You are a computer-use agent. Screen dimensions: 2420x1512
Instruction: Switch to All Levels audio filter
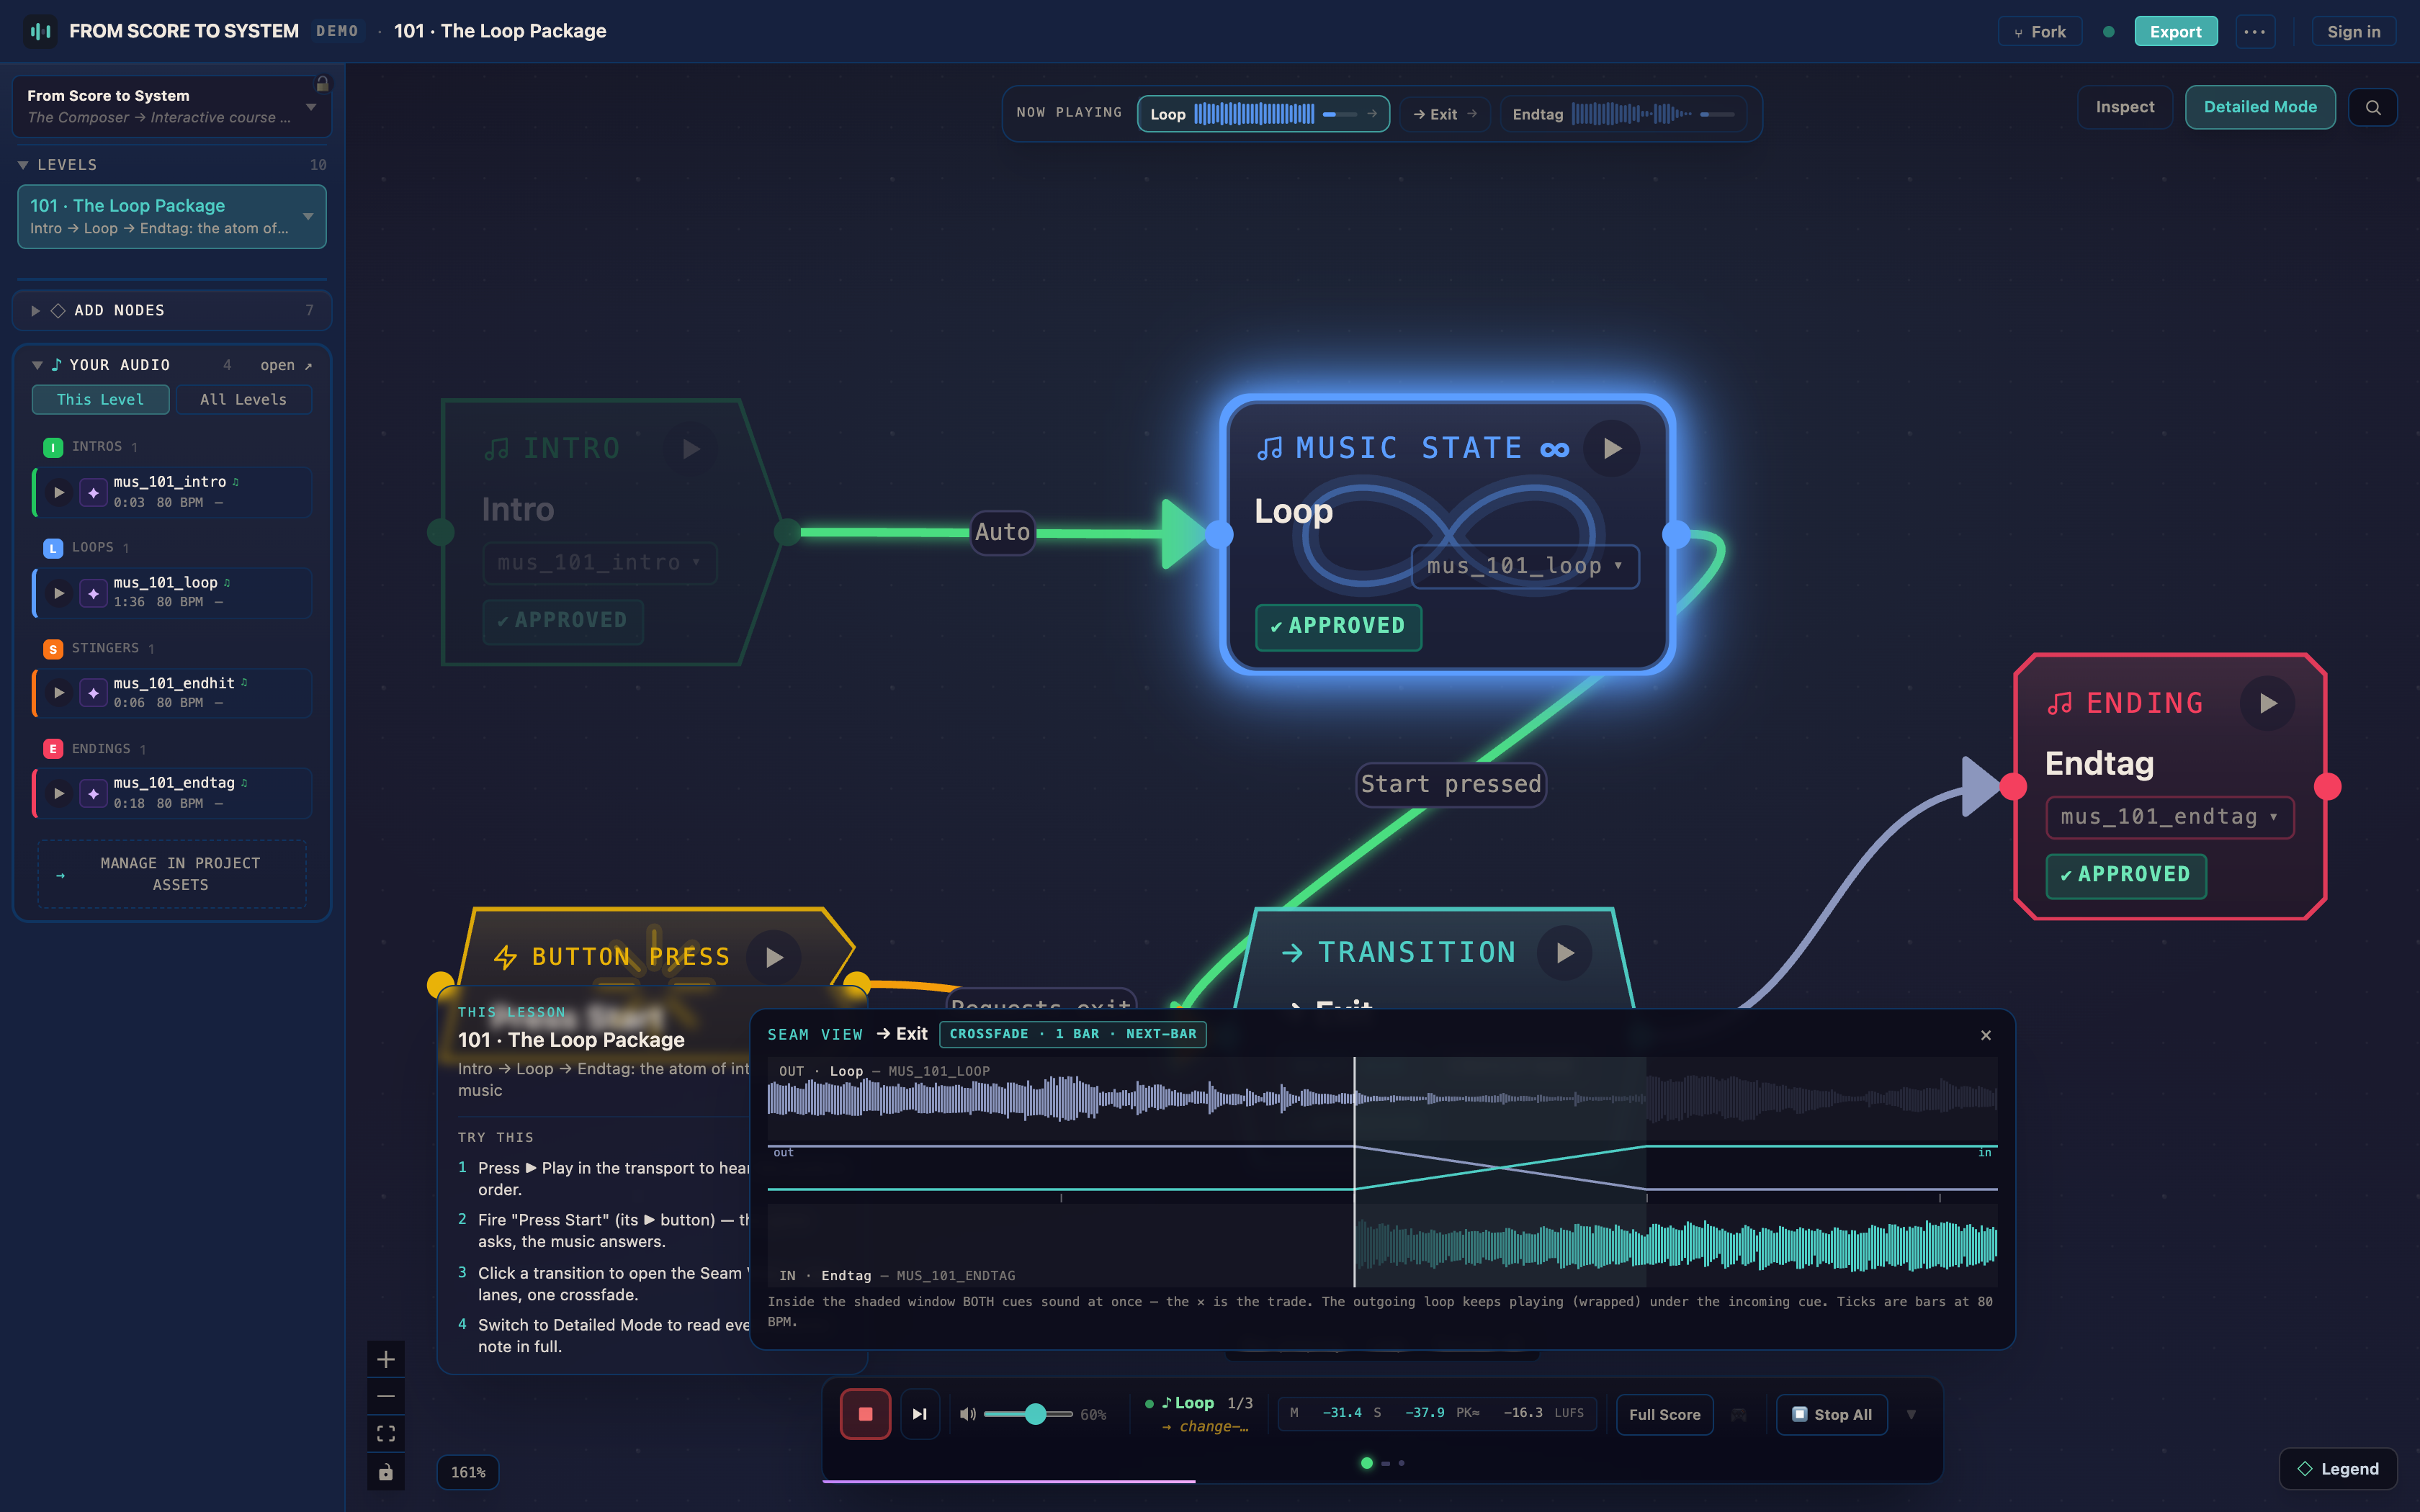click(x=243, y=399)
